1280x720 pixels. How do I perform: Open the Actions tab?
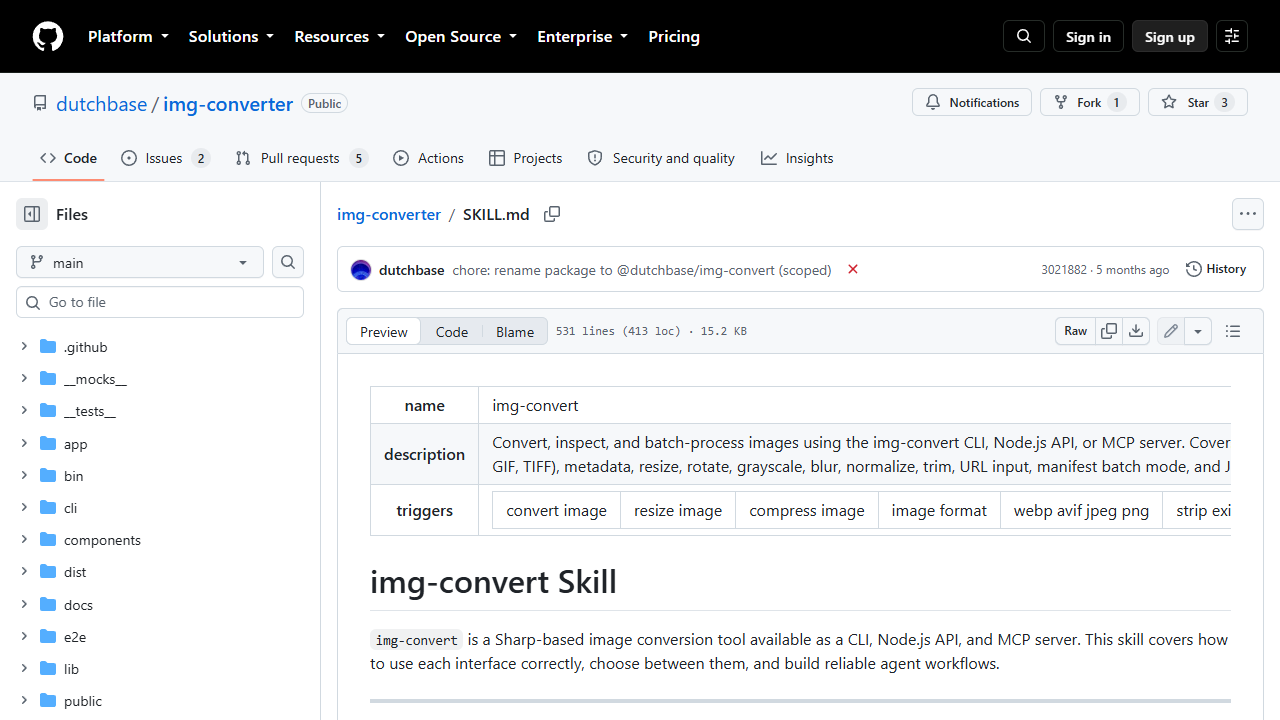pos(429,158)
